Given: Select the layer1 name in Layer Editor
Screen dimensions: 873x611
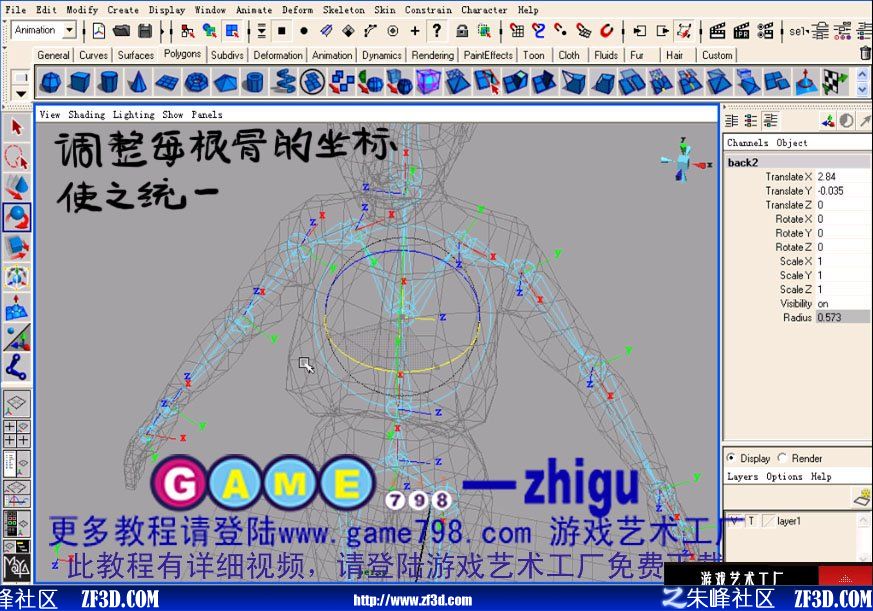Looking at the screenshot, I should [789, 521].
